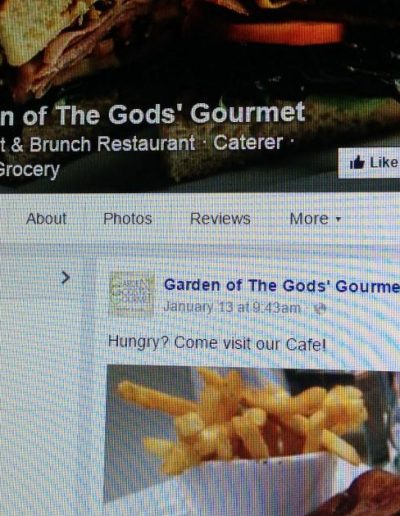Go to the Reviews tab

click(x=220, y=219)
